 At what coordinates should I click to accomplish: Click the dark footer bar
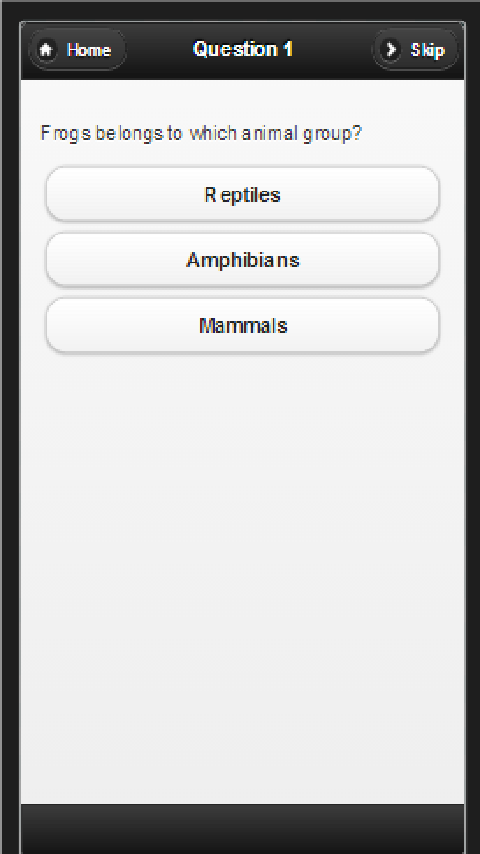point(242,828)
